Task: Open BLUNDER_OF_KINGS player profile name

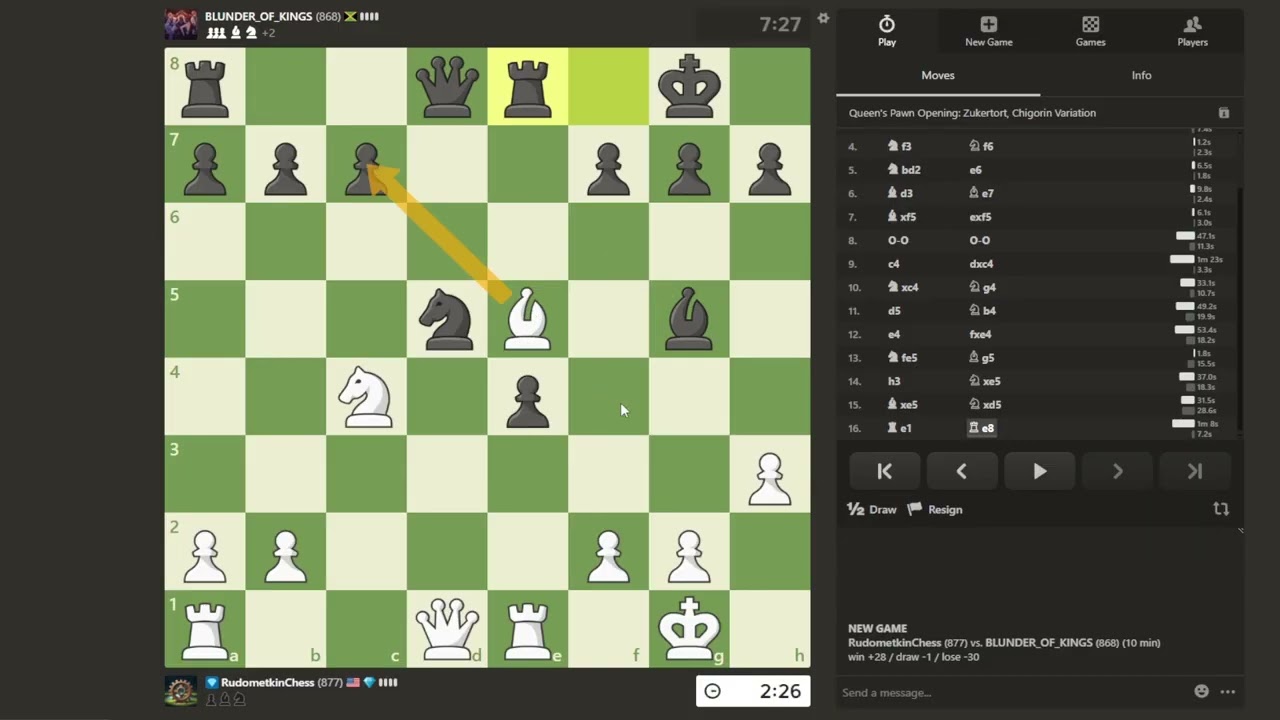Action: coord(258,17)
